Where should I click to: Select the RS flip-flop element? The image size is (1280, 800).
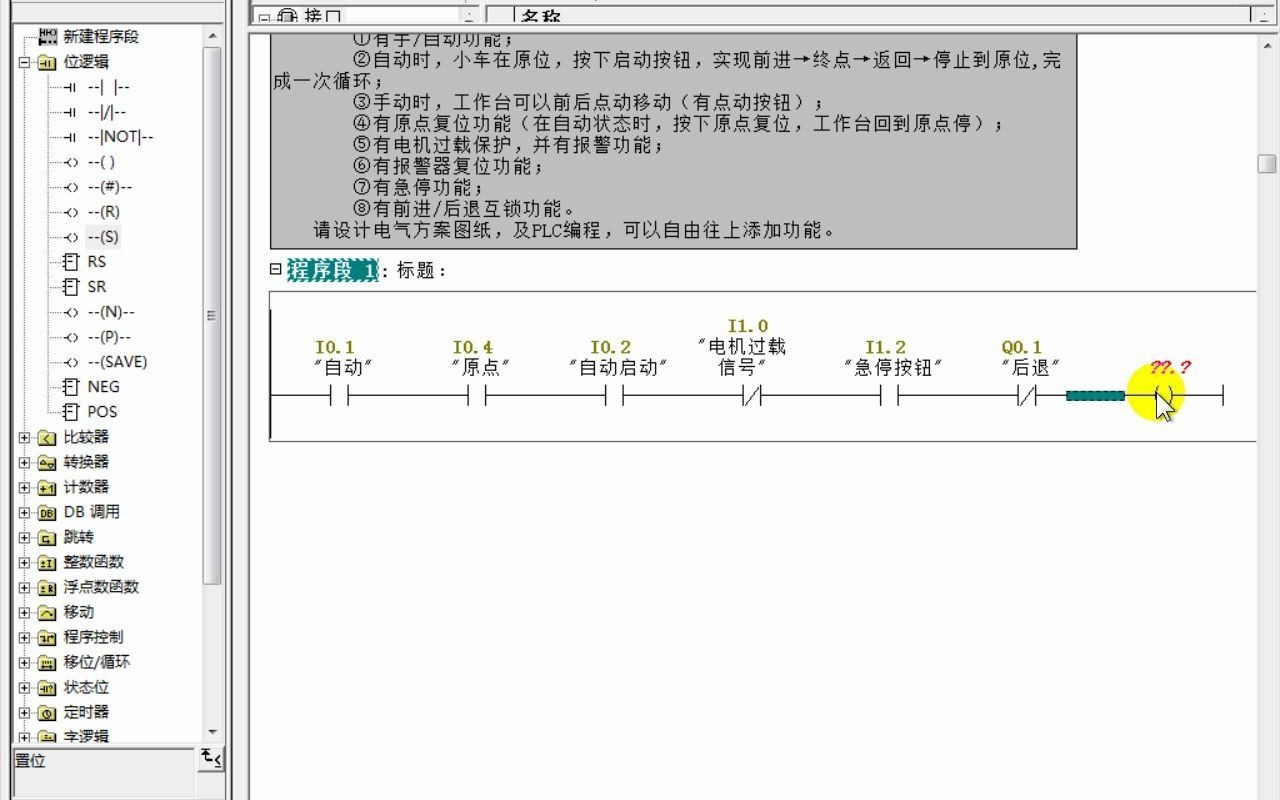[96, 262]
